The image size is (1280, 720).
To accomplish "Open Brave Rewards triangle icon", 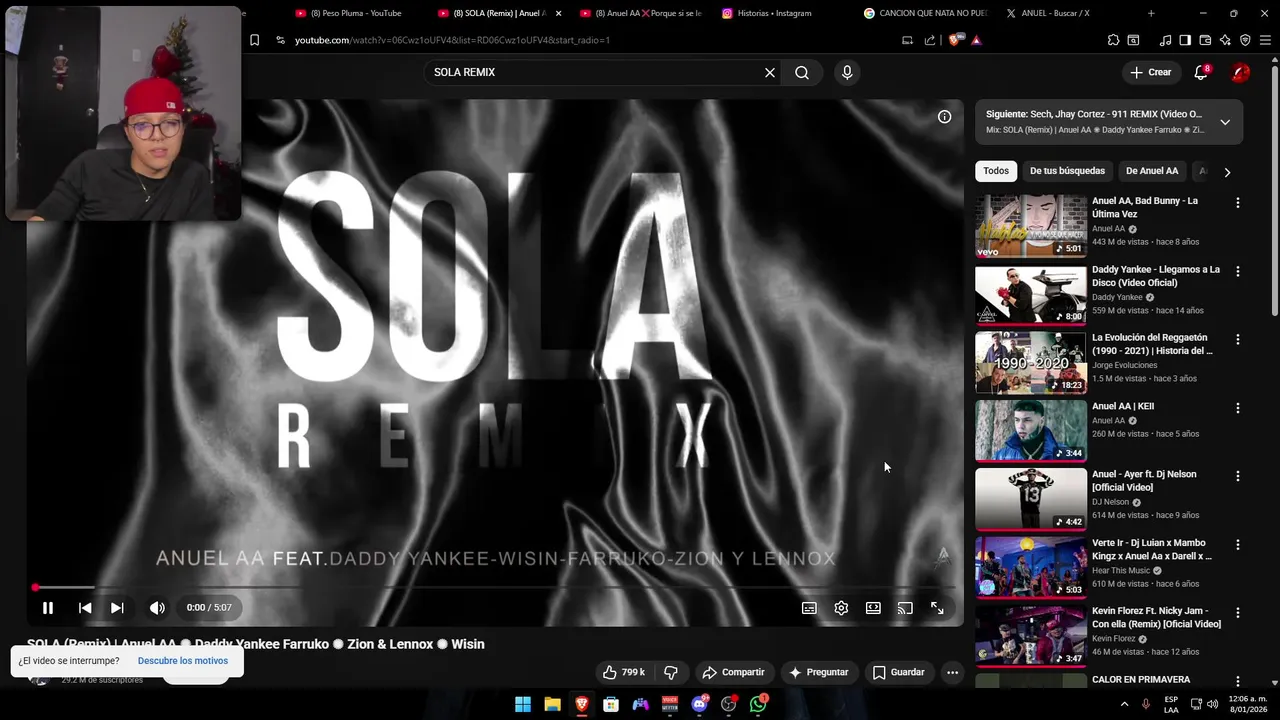I will pyautogui.click(x=976, y=40).
